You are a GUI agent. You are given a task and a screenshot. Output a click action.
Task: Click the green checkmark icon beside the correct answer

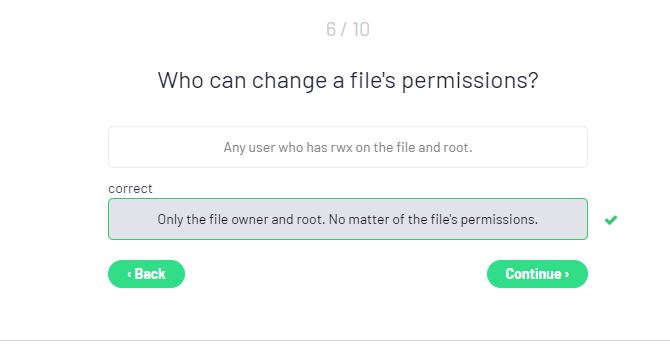pos(611,220)
